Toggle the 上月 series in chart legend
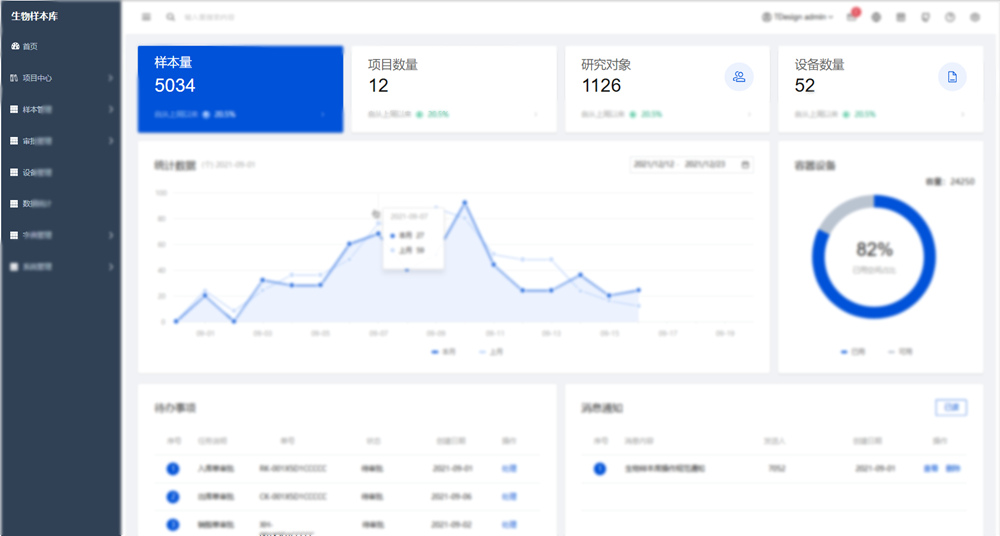 (490, 352)
